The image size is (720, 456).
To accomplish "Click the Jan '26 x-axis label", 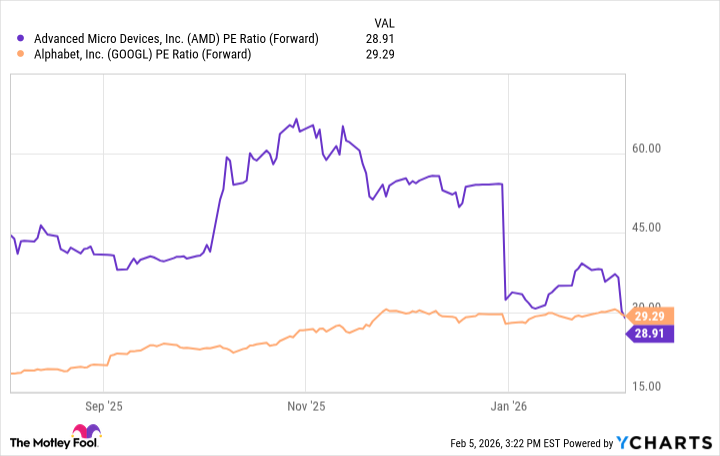I will pyautogui.click(x=508, y=406).
